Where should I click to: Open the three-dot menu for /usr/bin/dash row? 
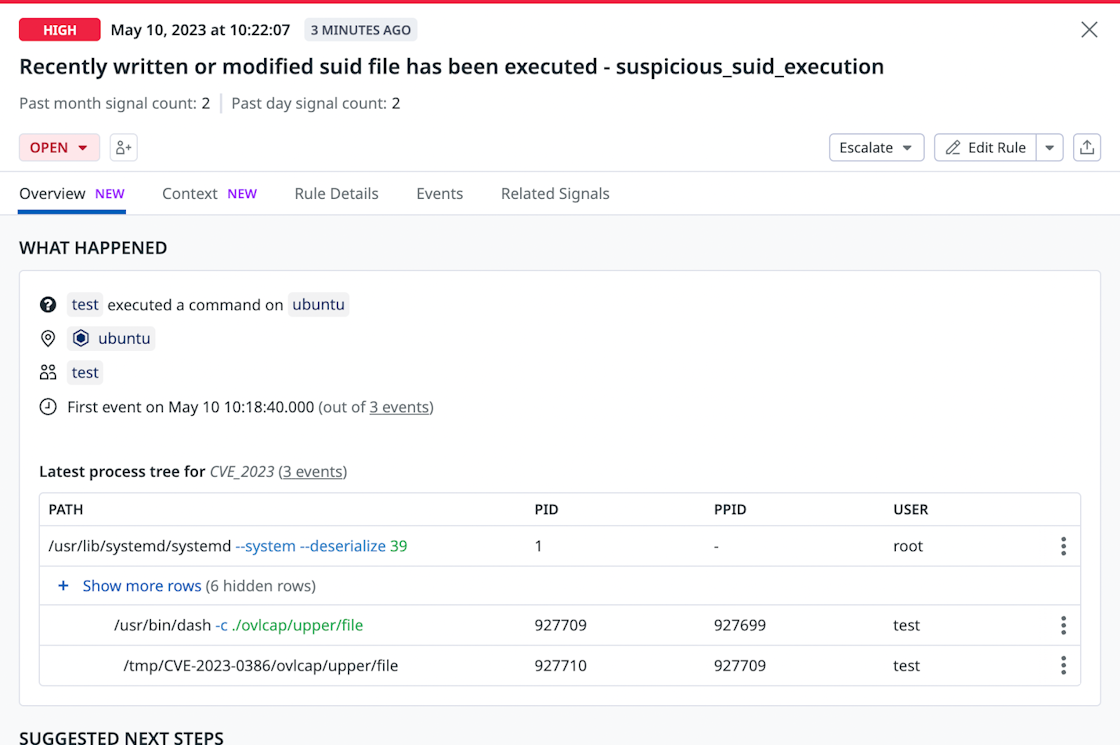click(1063, 626)
